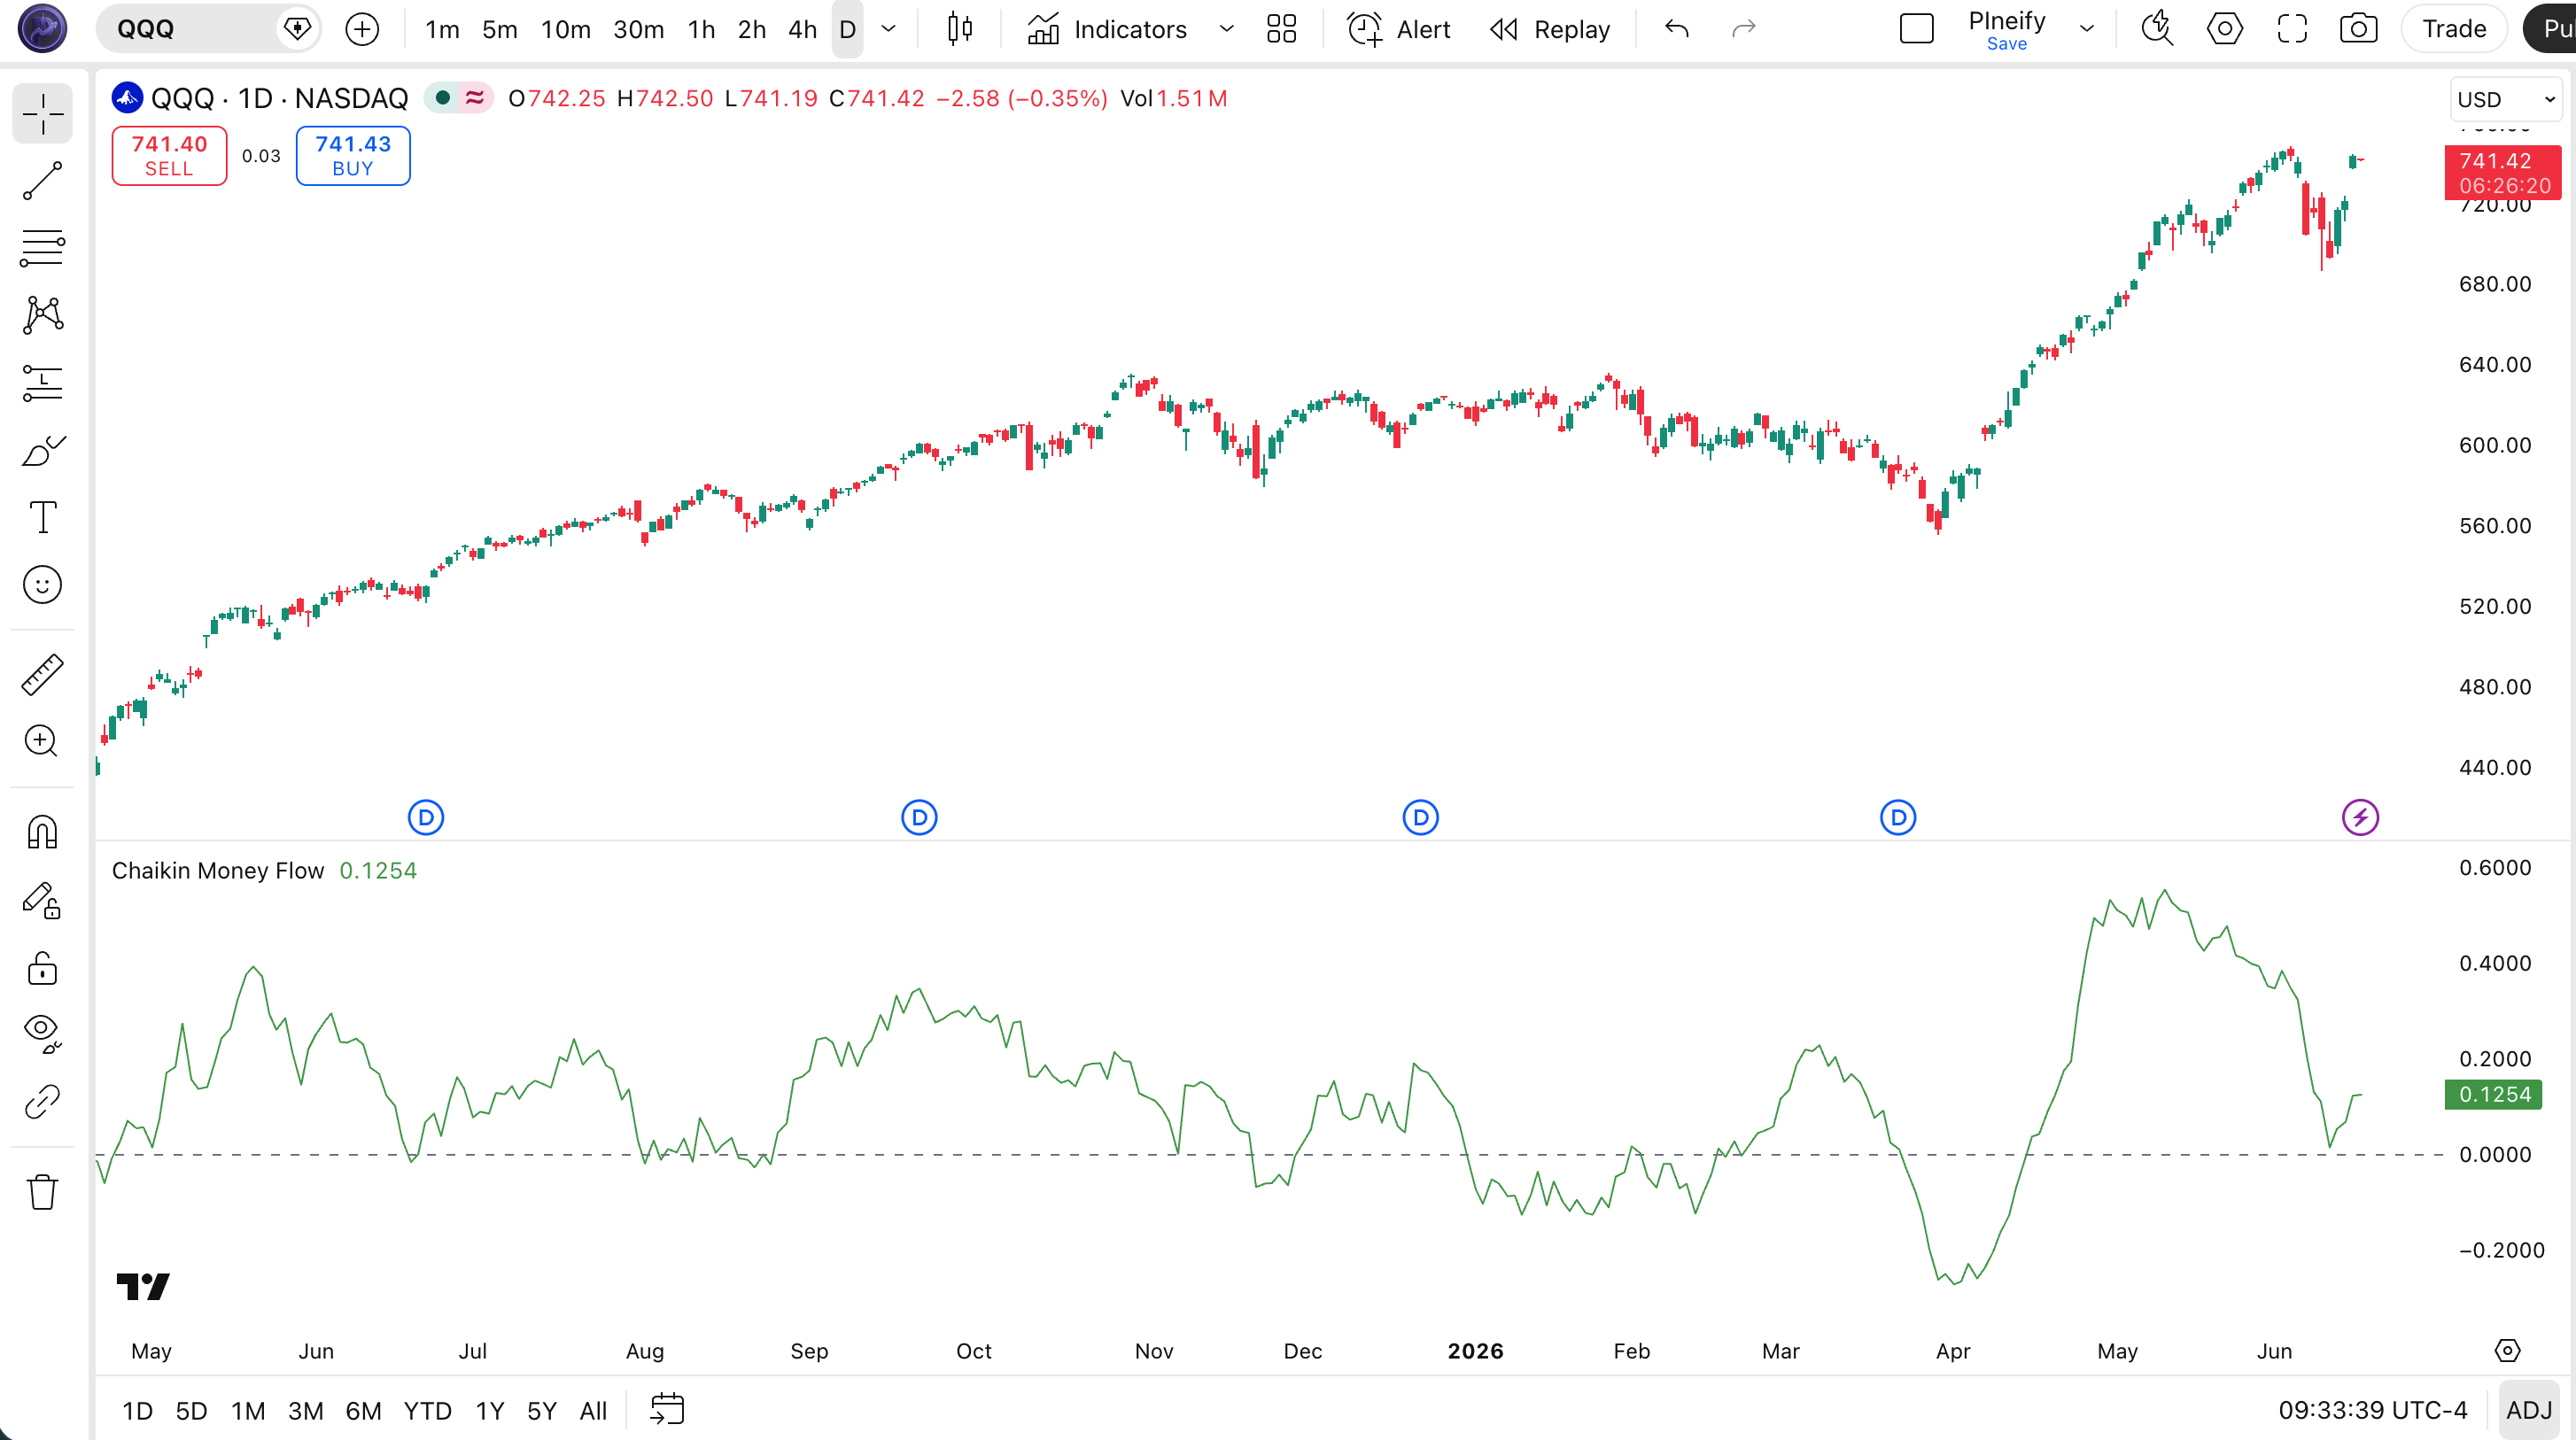Open the USD currency dropdown
Image resolution: width=2576 pixels, height=1440 pixels.
(2506, 99)
